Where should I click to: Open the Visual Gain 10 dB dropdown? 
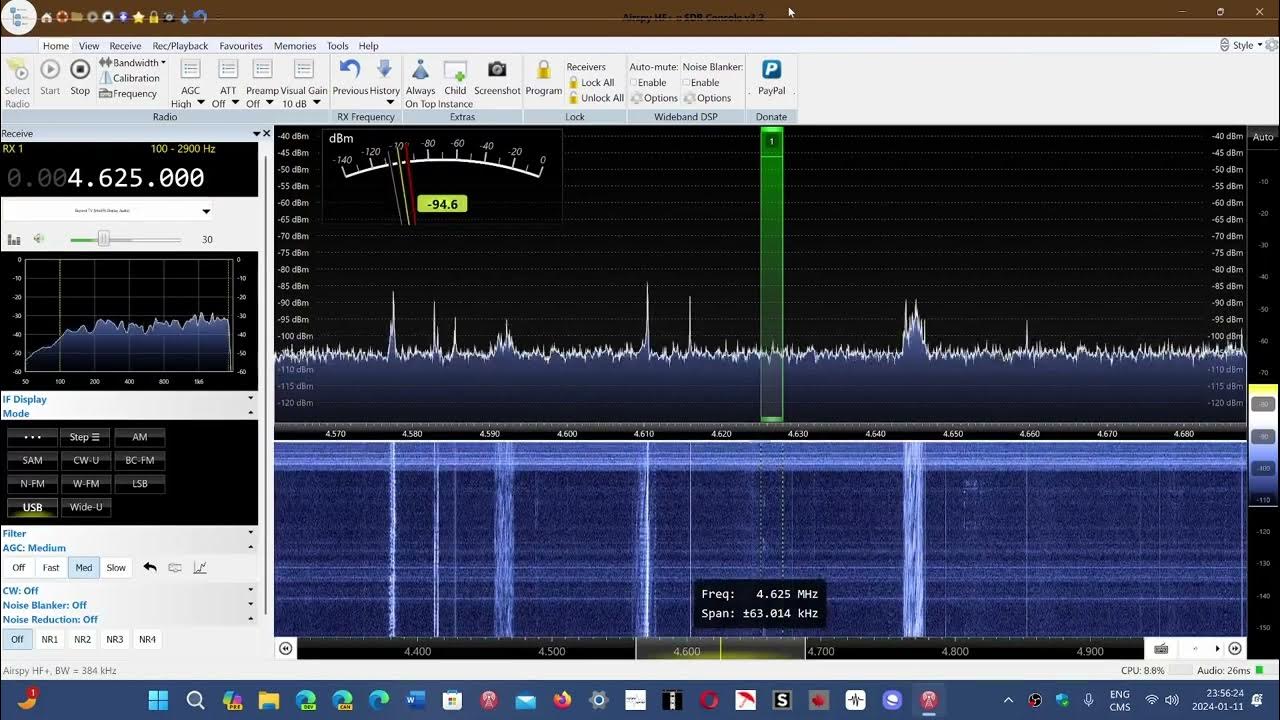[303, 103]
